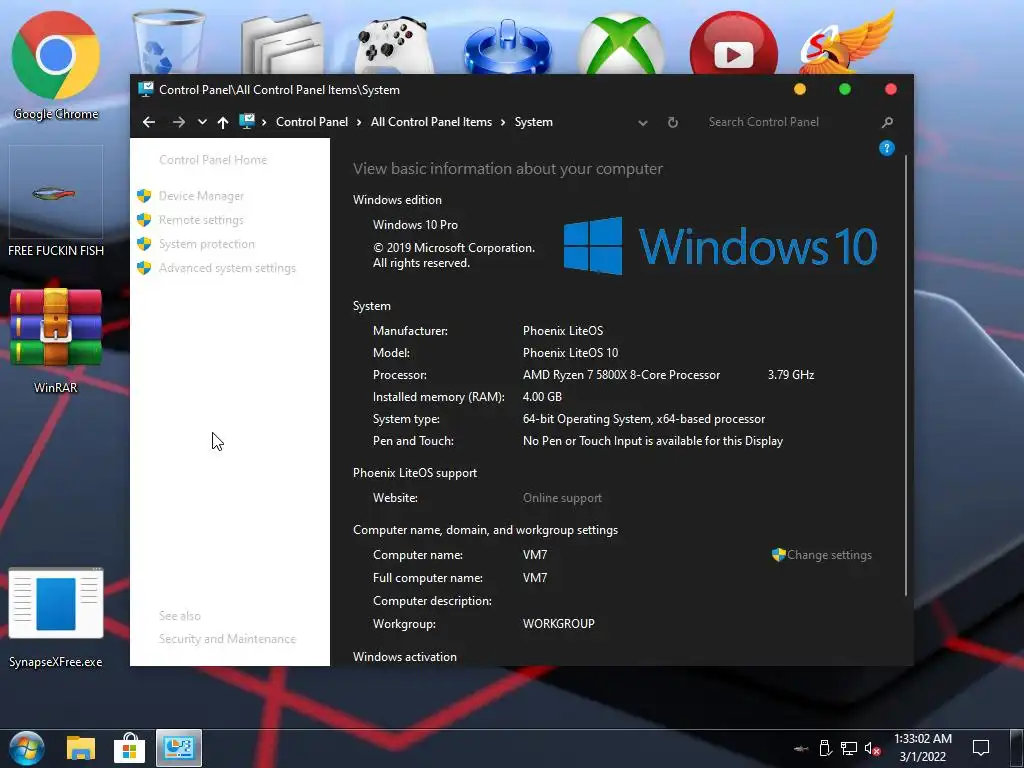Click the fish icon in system tray
The image size is (1024, 768).
801,748
